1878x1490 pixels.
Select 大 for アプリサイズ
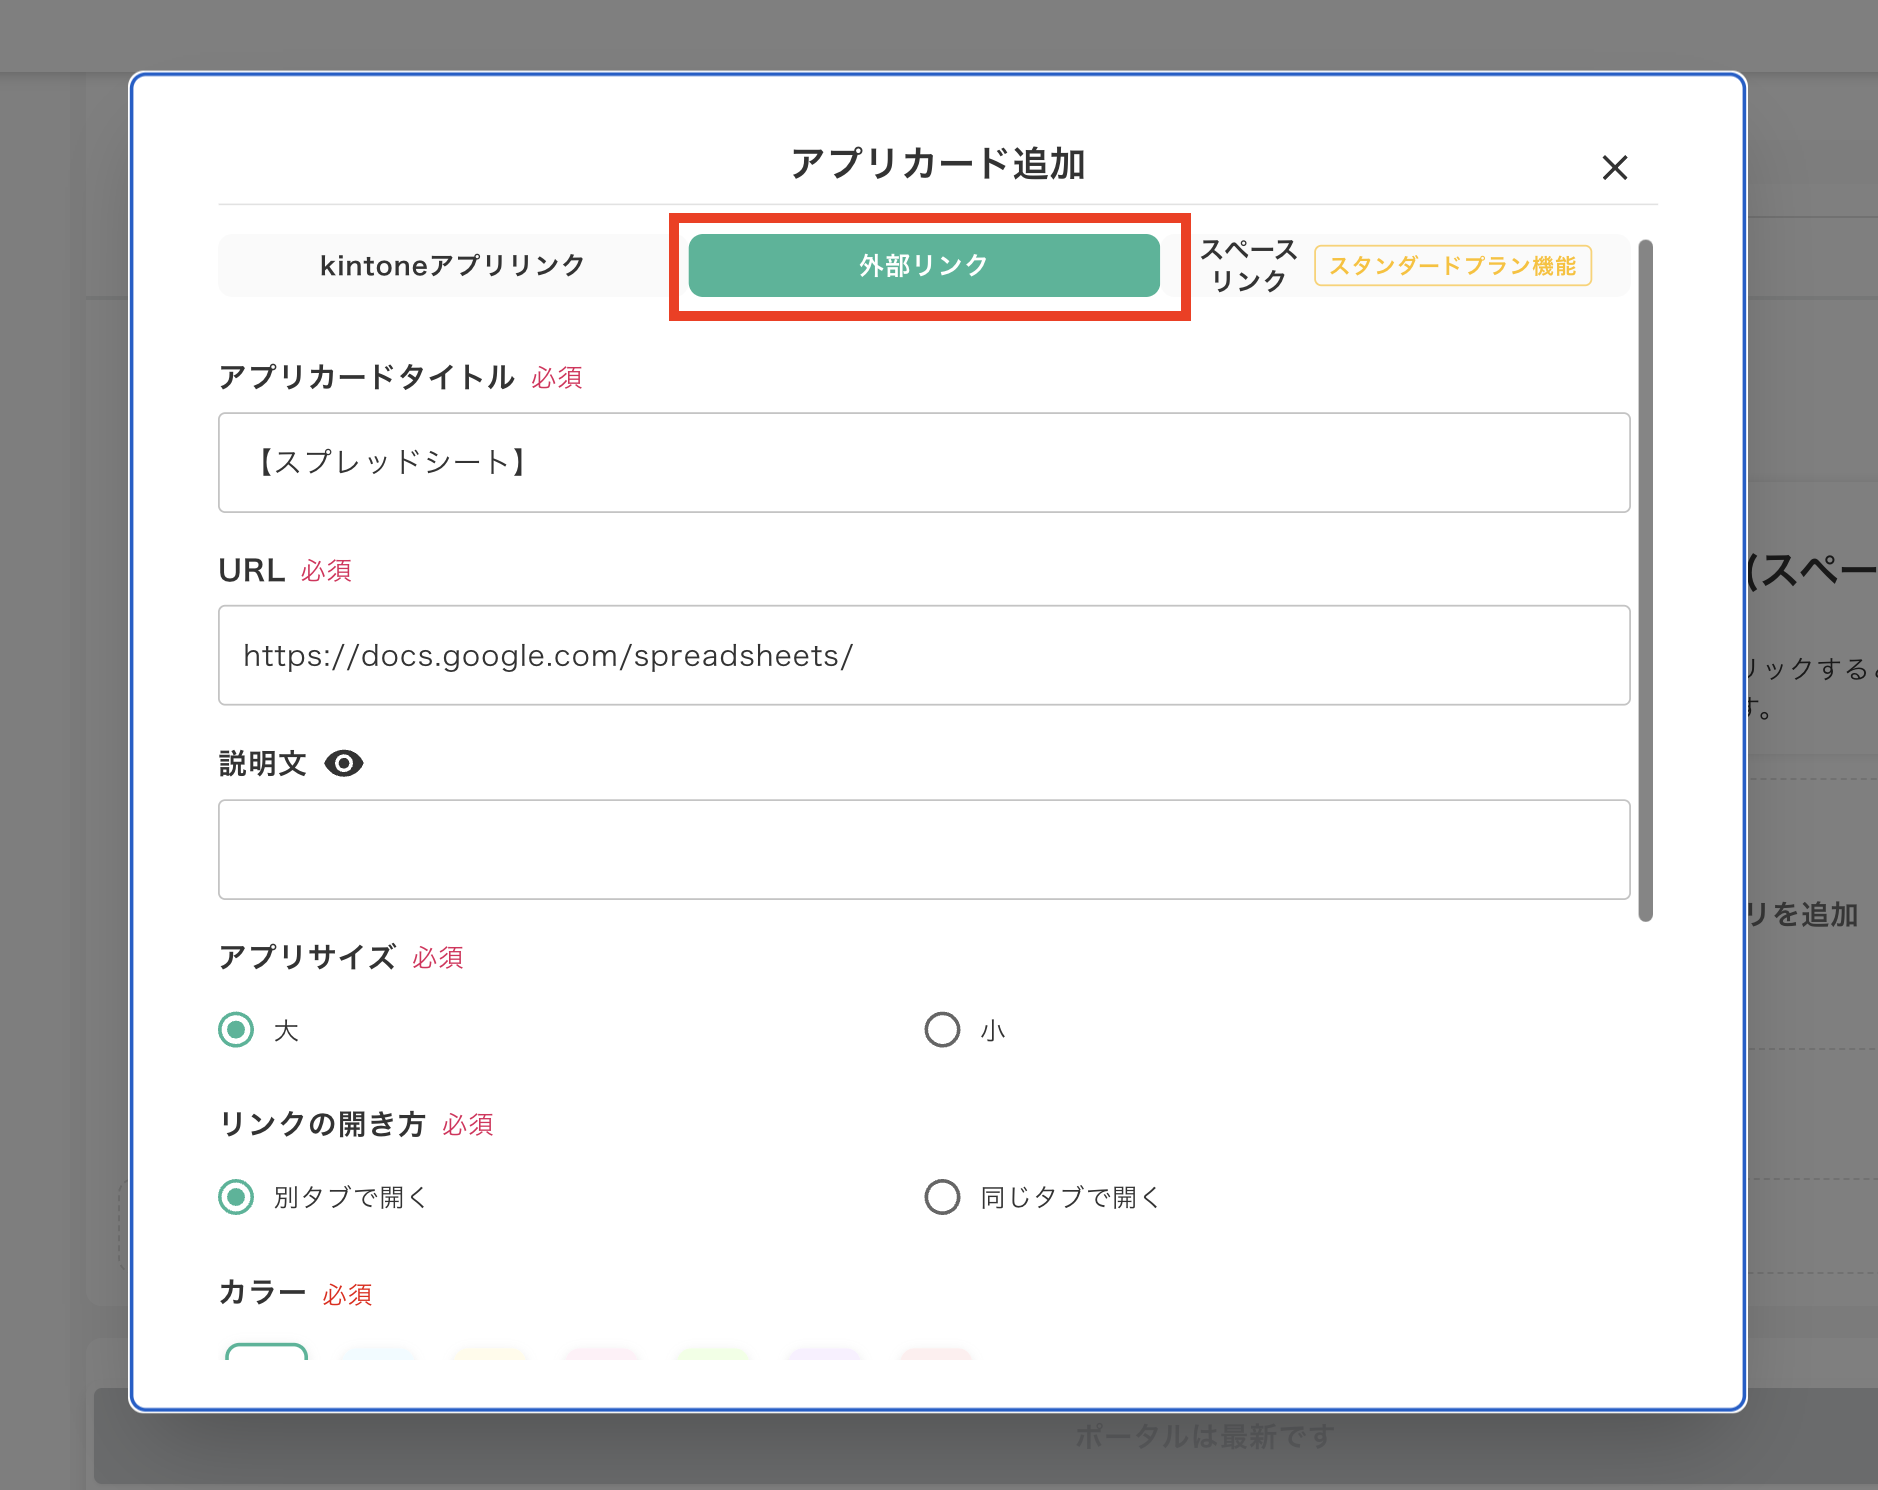click(x=236, y=1030)
